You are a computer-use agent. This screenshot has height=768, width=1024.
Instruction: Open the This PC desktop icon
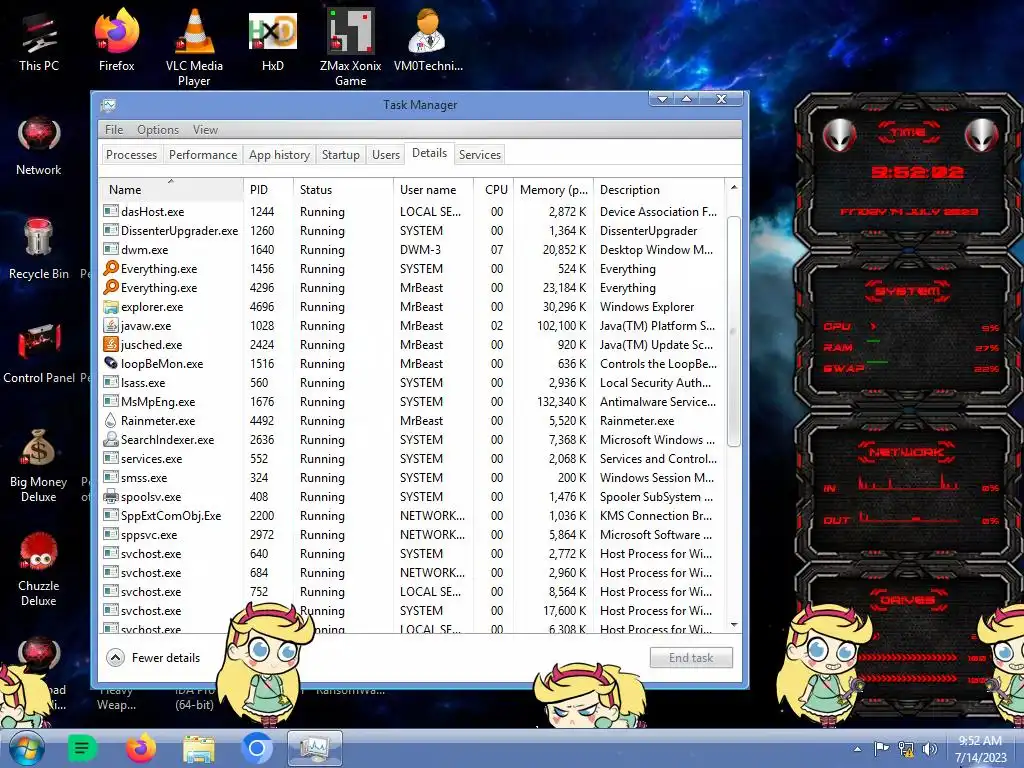39,41
